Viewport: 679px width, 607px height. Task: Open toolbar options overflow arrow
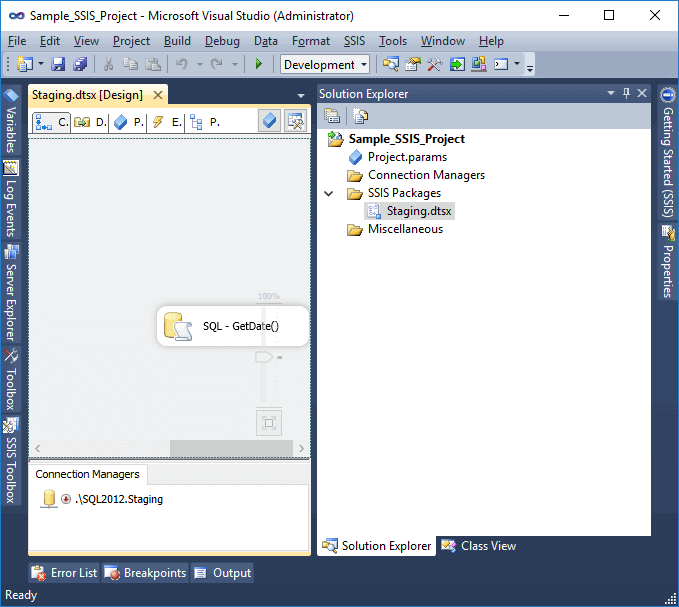coord(530,67)
